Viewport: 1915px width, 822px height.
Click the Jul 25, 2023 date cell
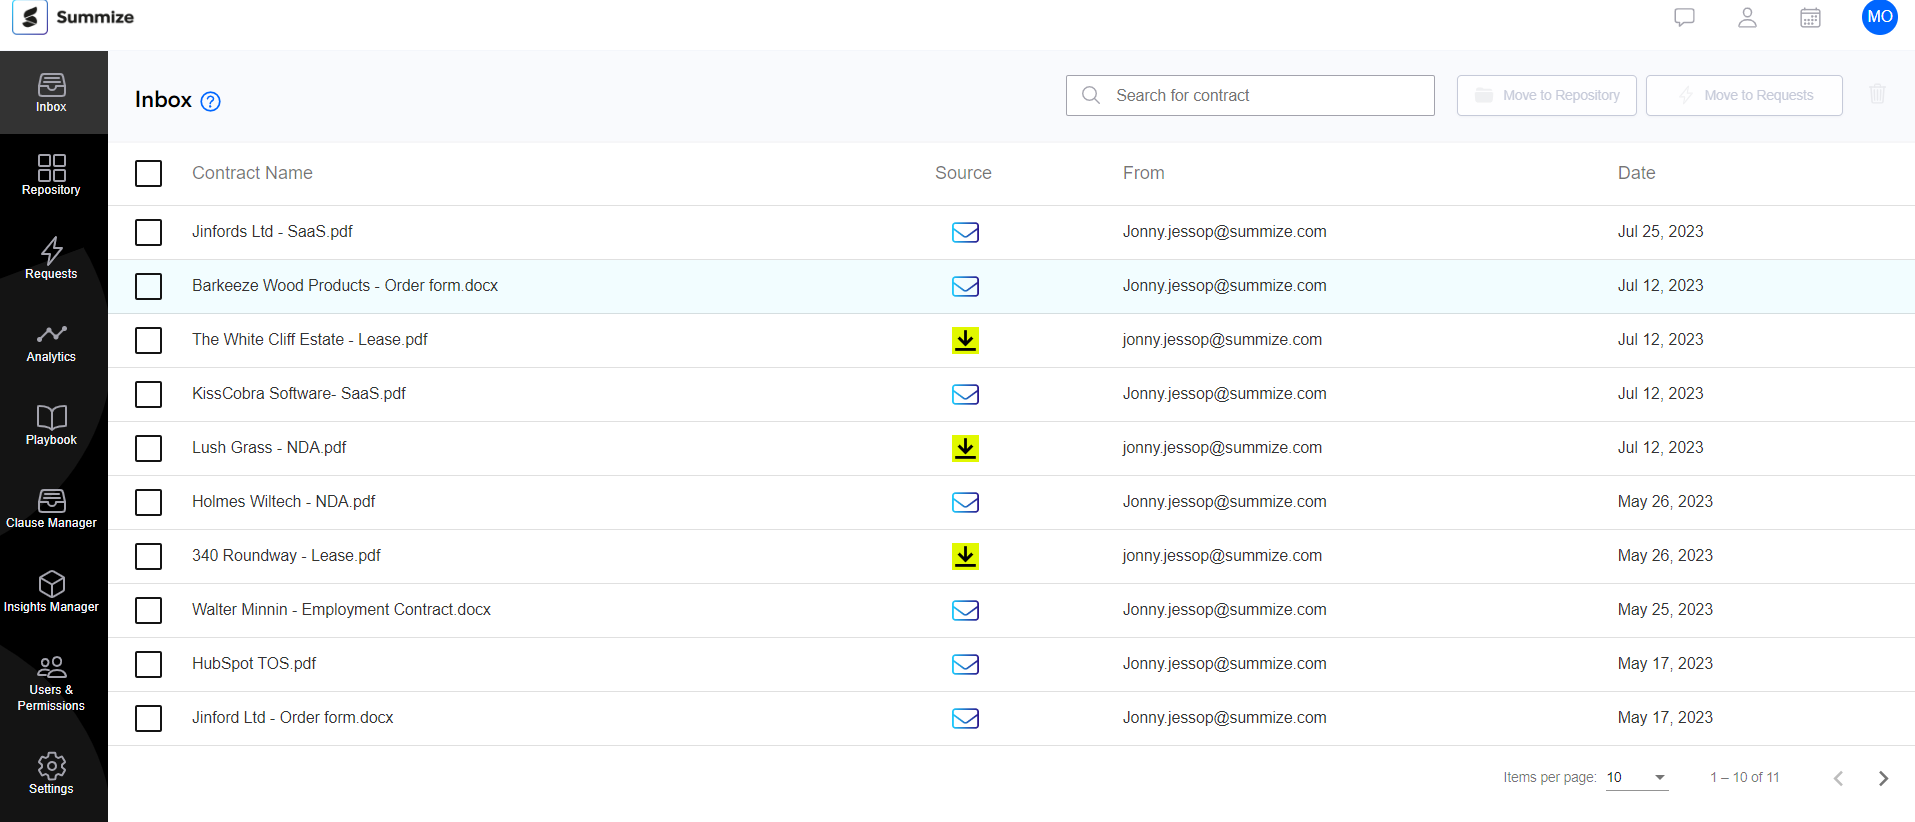(1660, 231)
